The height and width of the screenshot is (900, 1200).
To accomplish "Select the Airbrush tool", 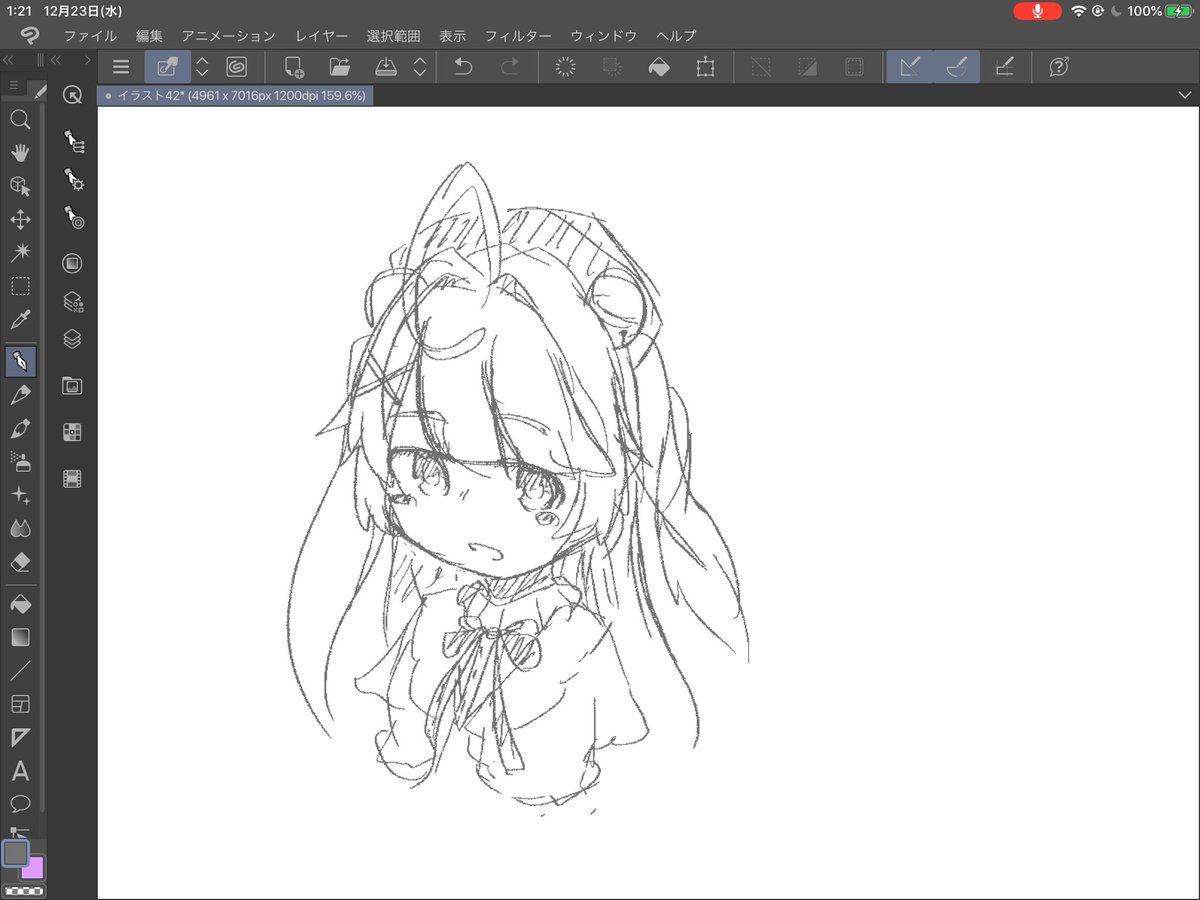I will point(20,461).
